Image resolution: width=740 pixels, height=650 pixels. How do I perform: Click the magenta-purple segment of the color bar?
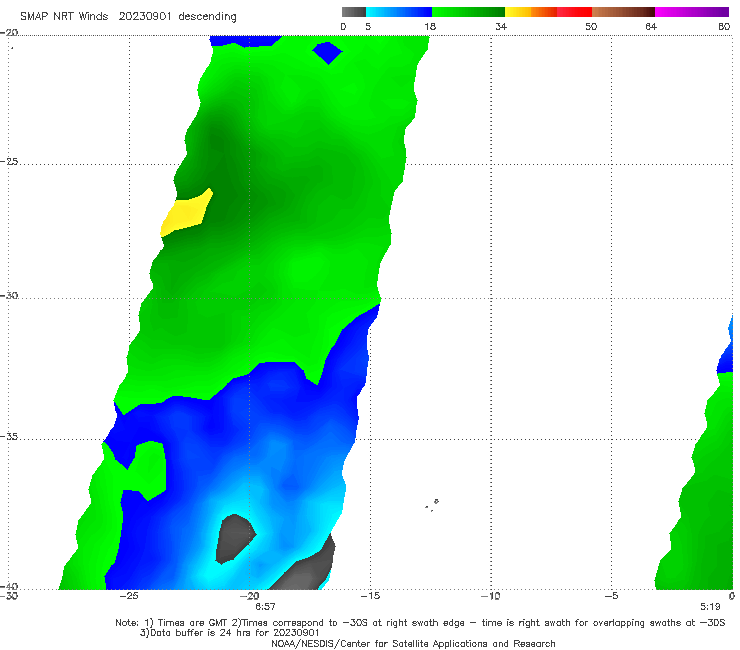tap(692, 12)
